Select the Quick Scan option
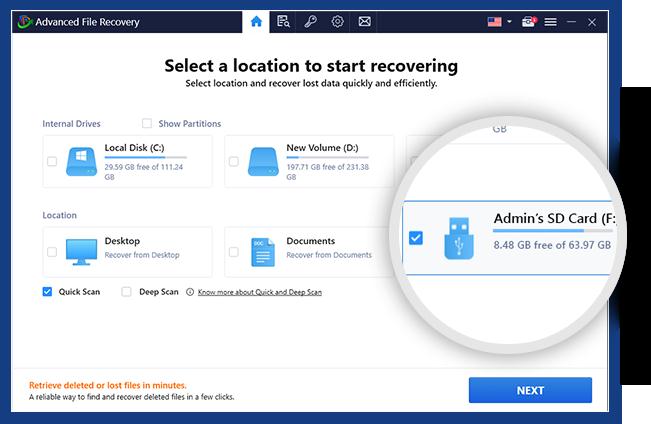 [x=47, y=292]
